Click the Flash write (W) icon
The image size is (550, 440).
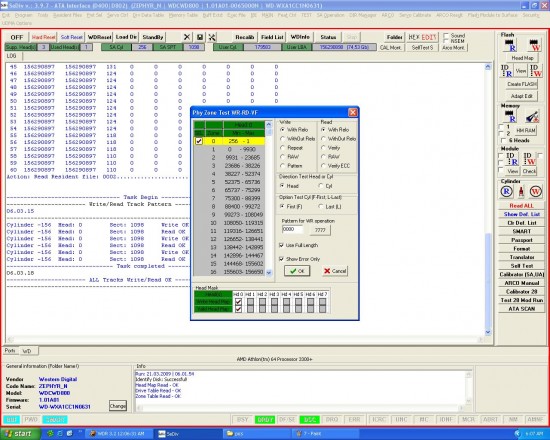point(533,45)
